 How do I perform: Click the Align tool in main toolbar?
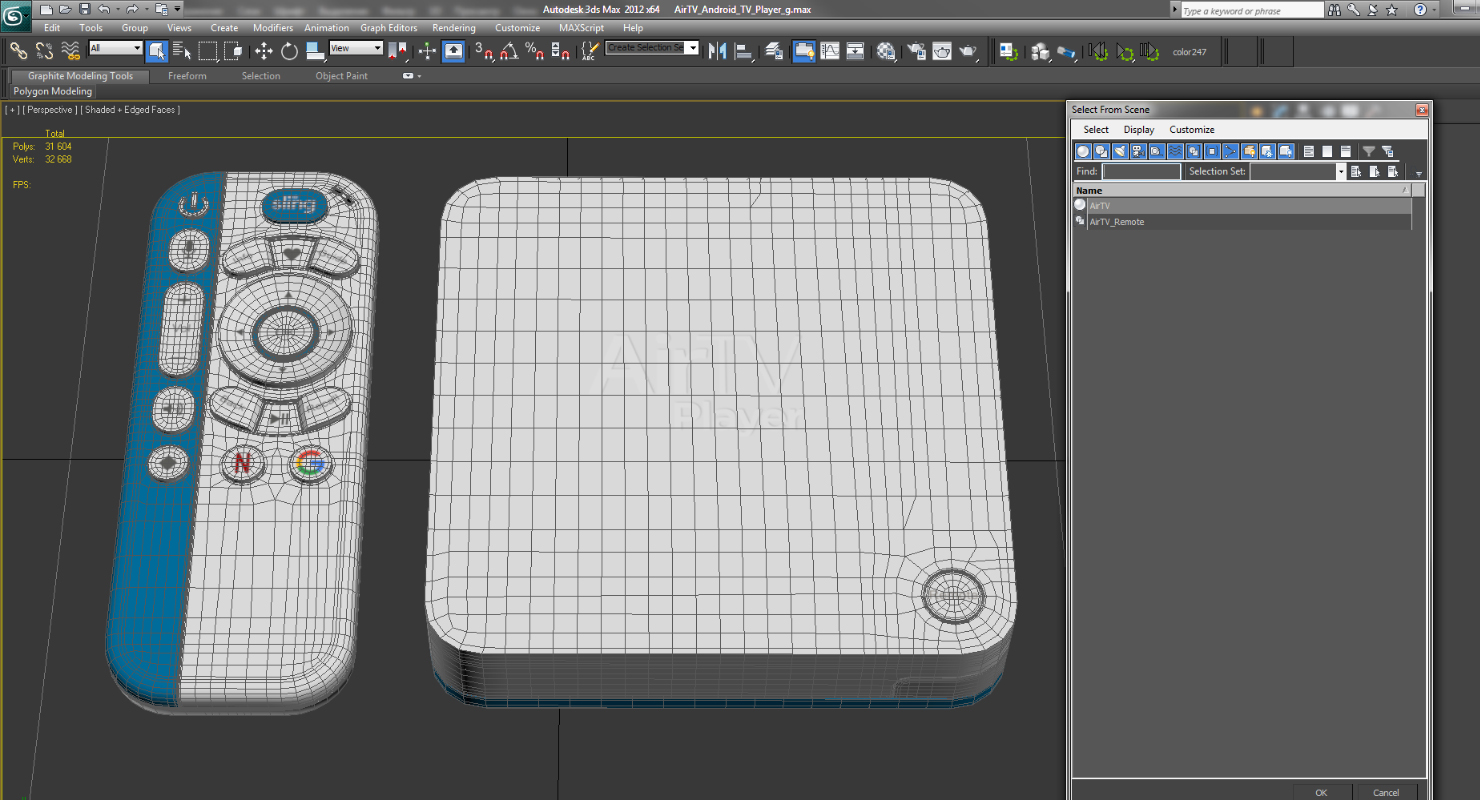(743, 51)
